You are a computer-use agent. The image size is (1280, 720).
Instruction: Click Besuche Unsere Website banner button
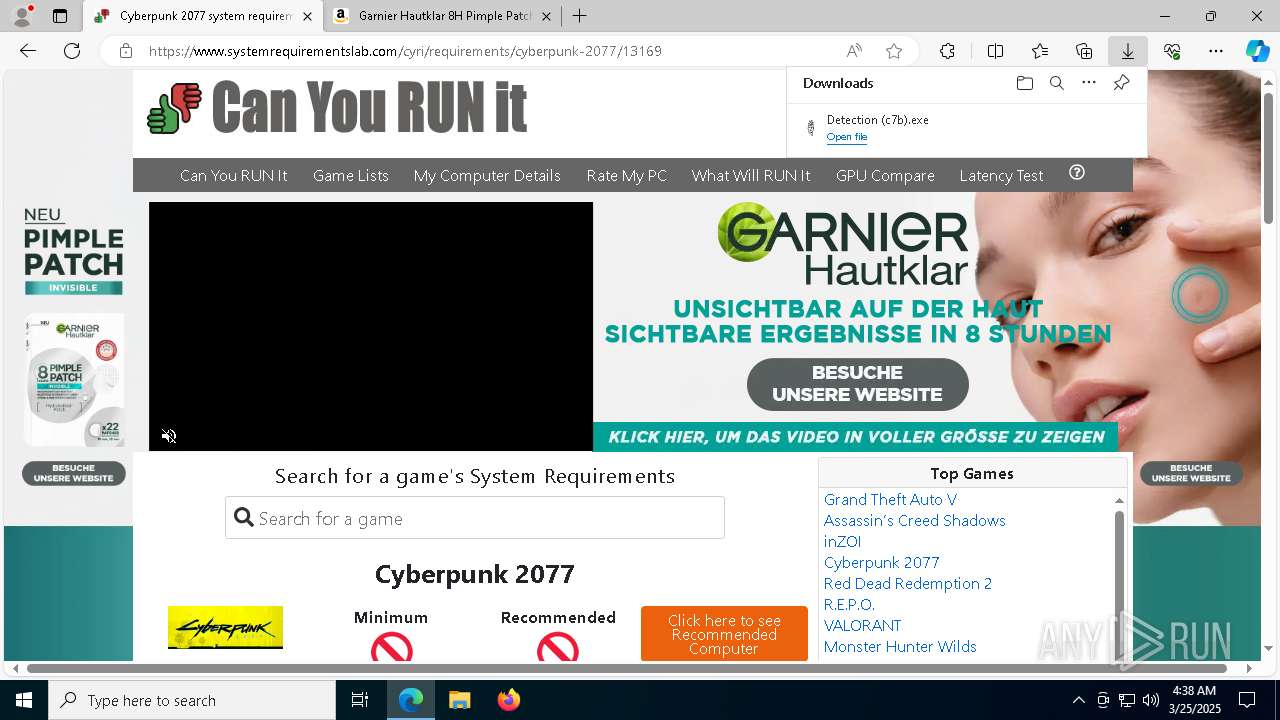(x=857, y=384)
